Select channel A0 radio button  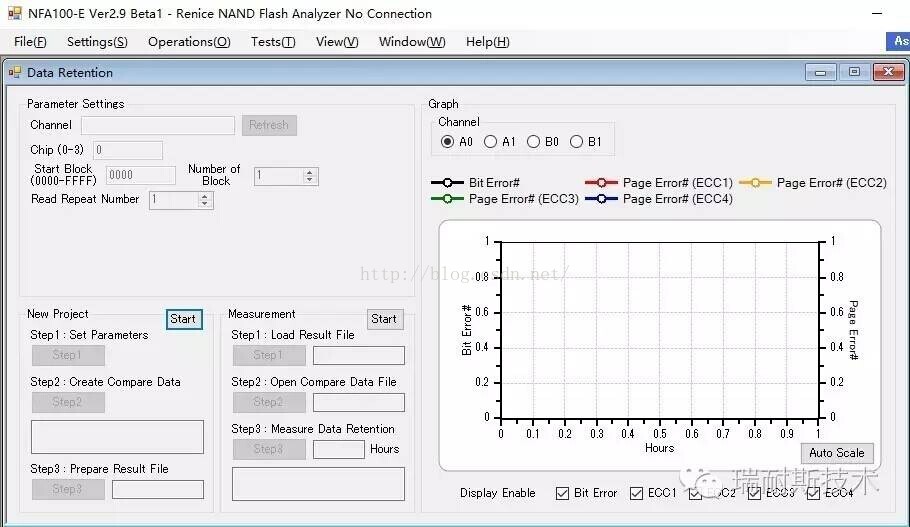tap(447, 142)
